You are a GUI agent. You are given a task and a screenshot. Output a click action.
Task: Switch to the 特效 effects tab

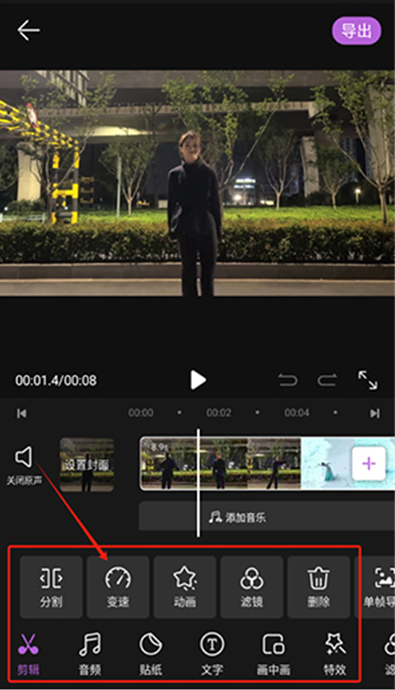click(335, 654)
